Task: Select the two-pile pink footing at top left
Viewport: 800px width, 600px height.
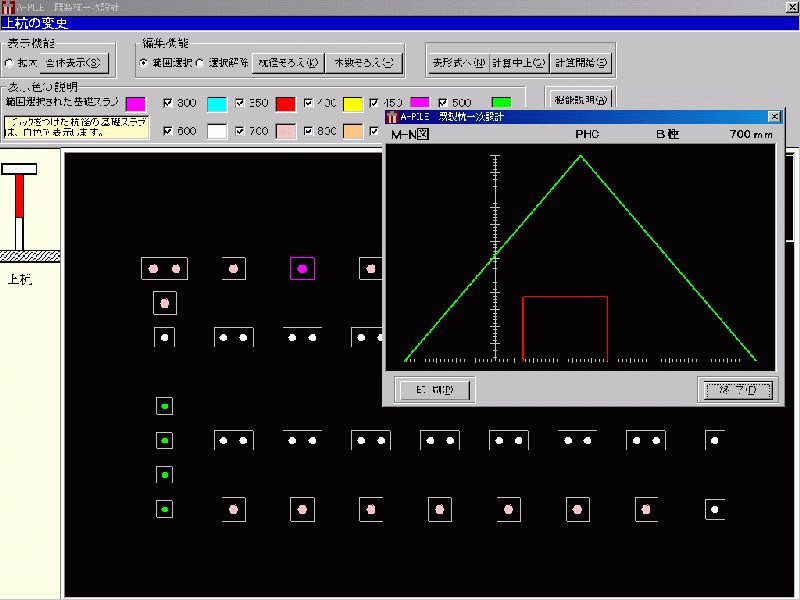Action: (x=164, y=268)
